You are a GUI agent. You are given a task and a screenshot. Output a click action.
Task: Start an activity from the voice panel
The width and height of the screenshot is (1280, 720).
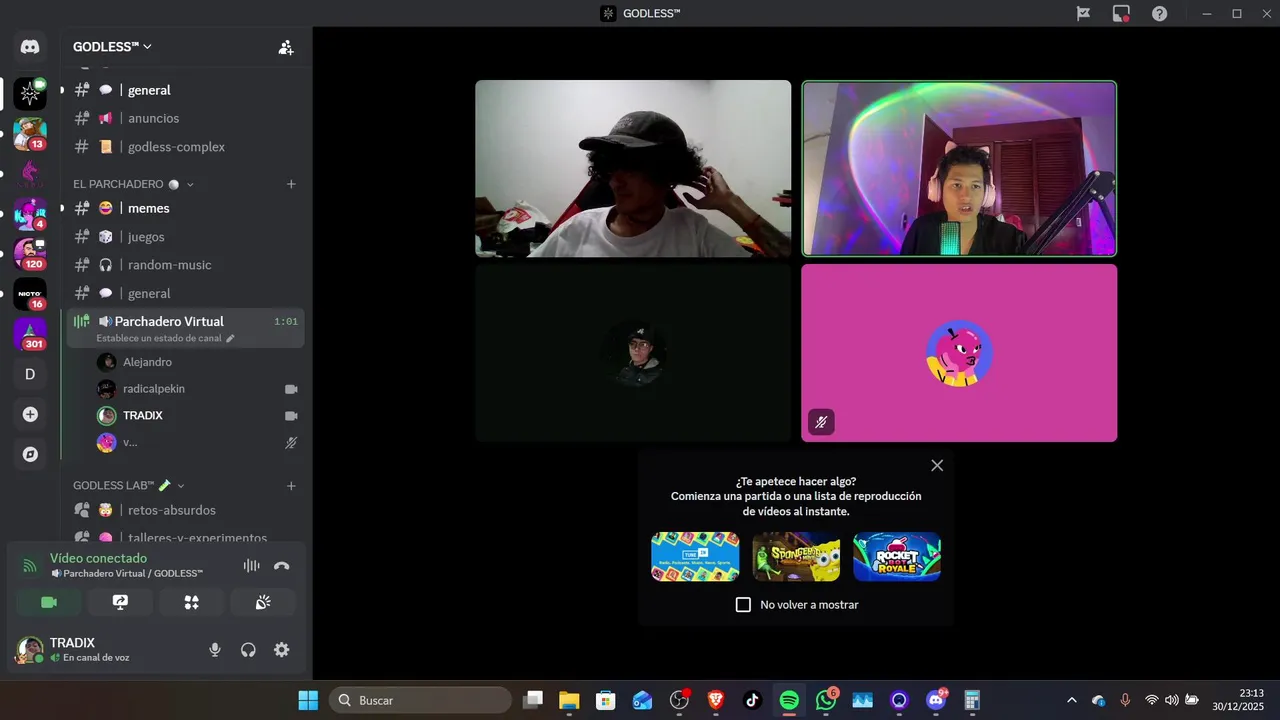click(x=191, y=602)
